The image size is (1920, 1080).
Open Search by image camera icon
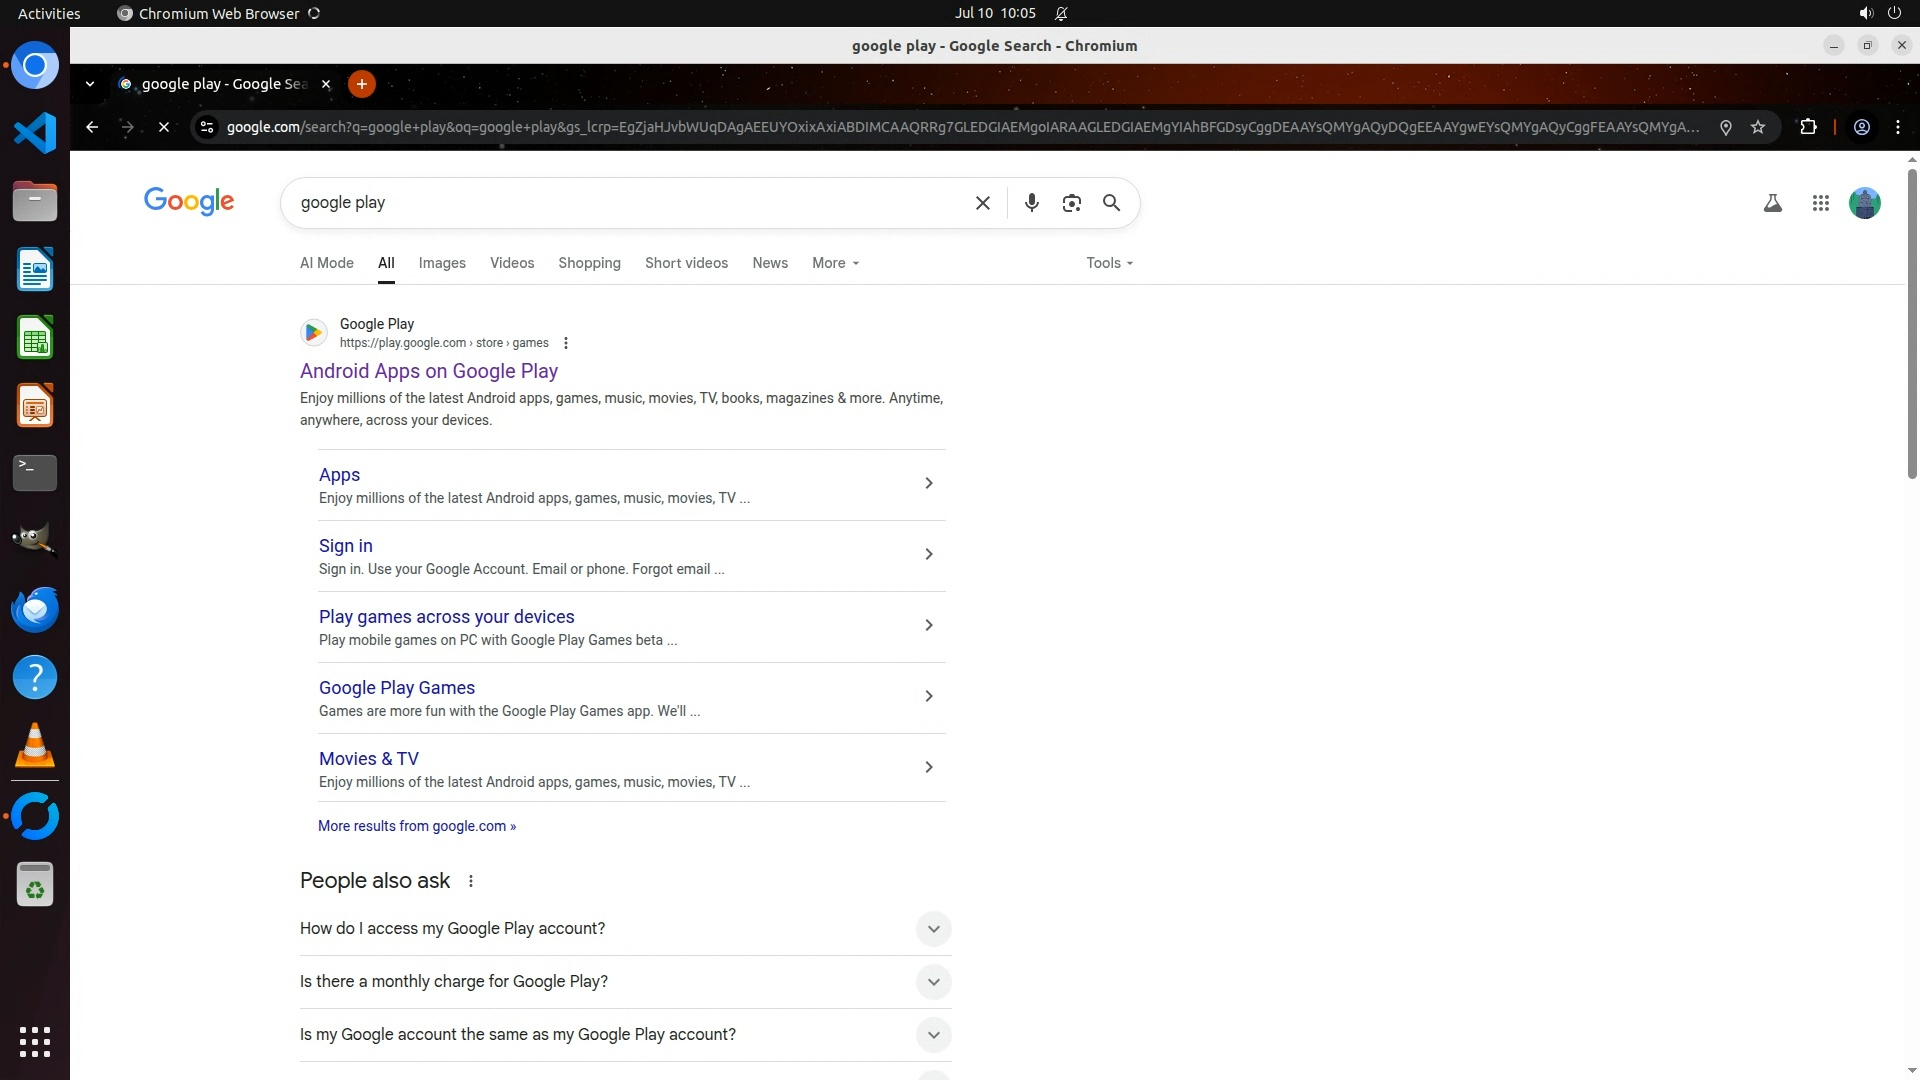[1071, 203]
